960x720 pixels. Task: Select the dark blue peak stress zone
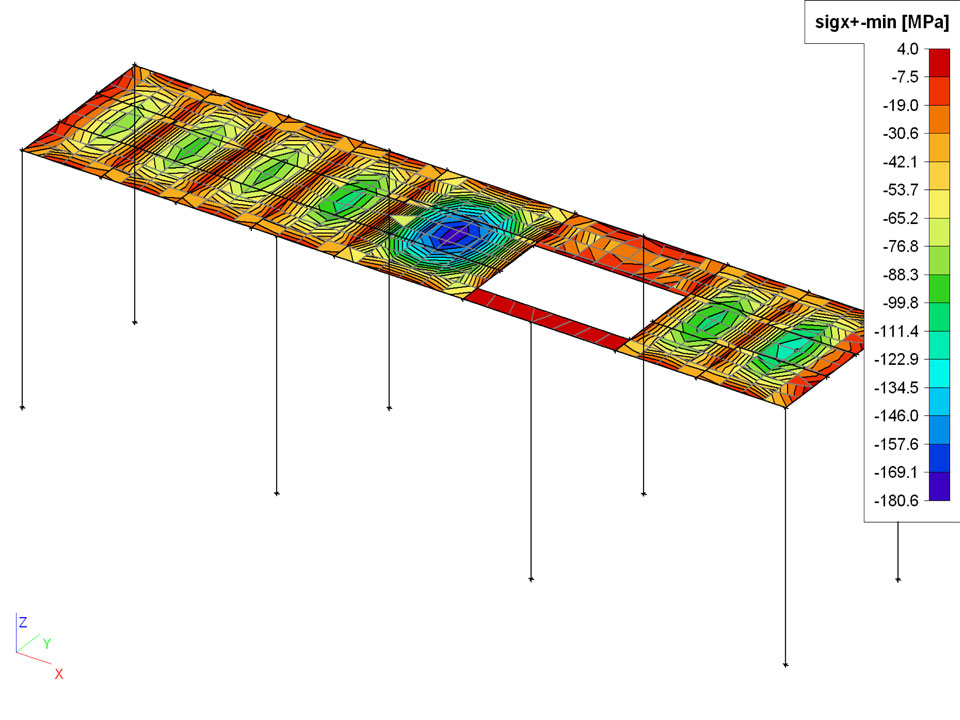(x=437, y=233)
